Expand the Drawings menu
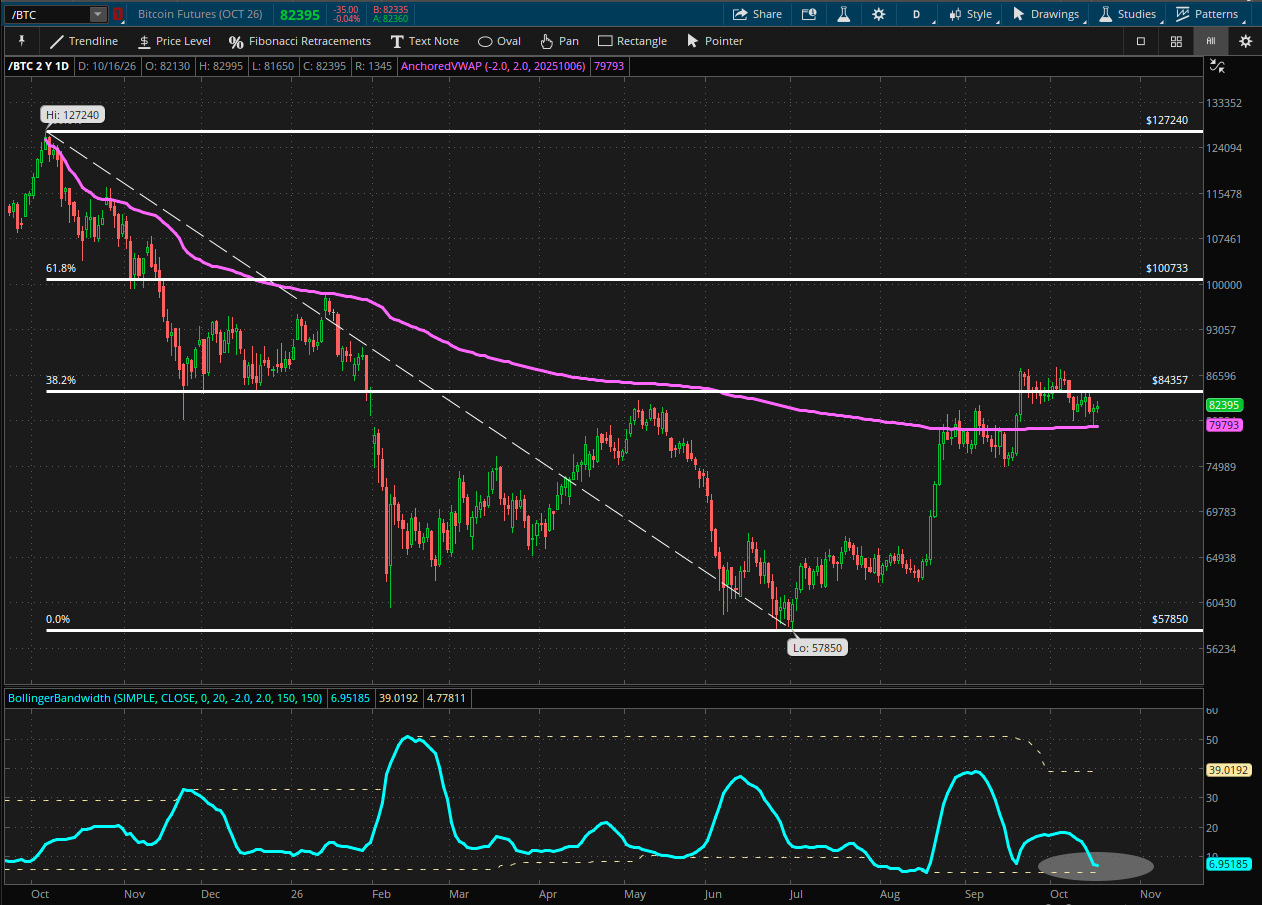1262x905 pixels. (x=1046, y=14)
